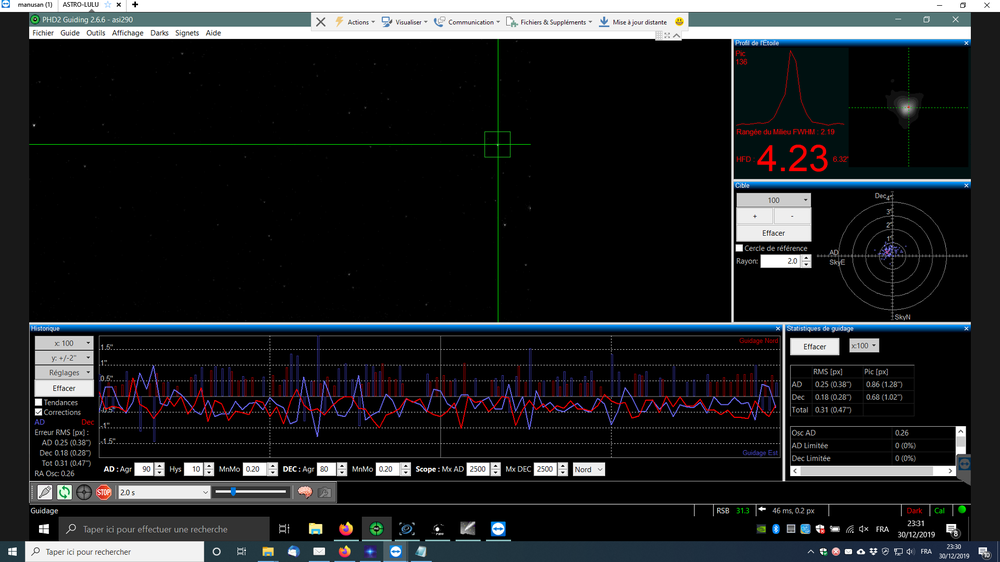Image resolution: width=1000 pixels, height=562 pixels.
Task: Open the Outils menu
Action: tap(96, 33)
